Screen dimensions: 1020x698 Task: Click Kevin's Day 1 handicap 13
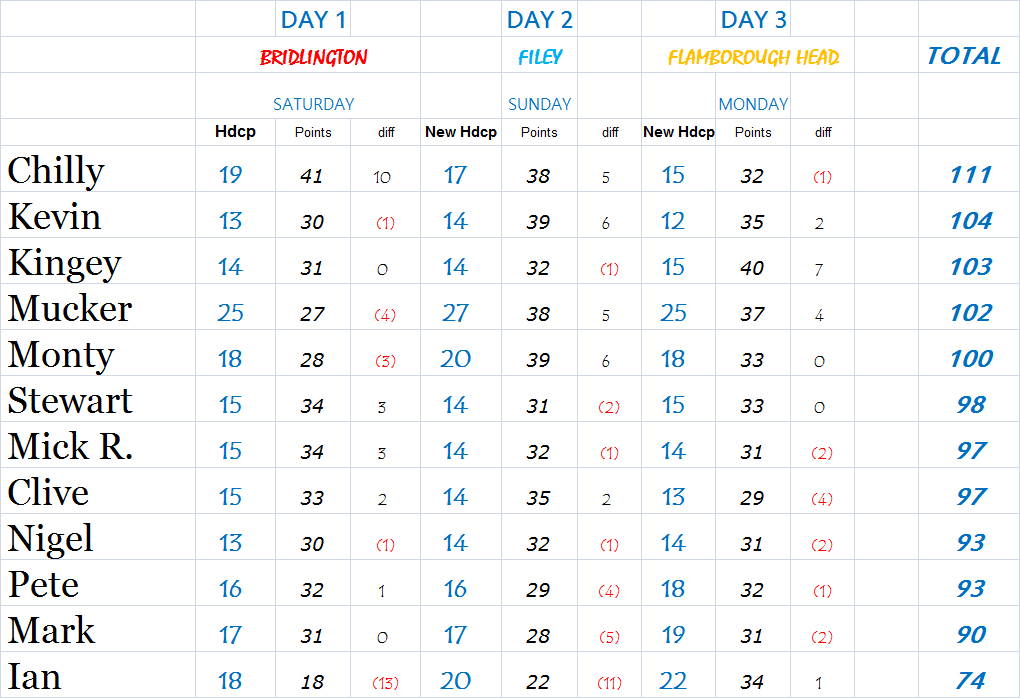click(230, 221)
